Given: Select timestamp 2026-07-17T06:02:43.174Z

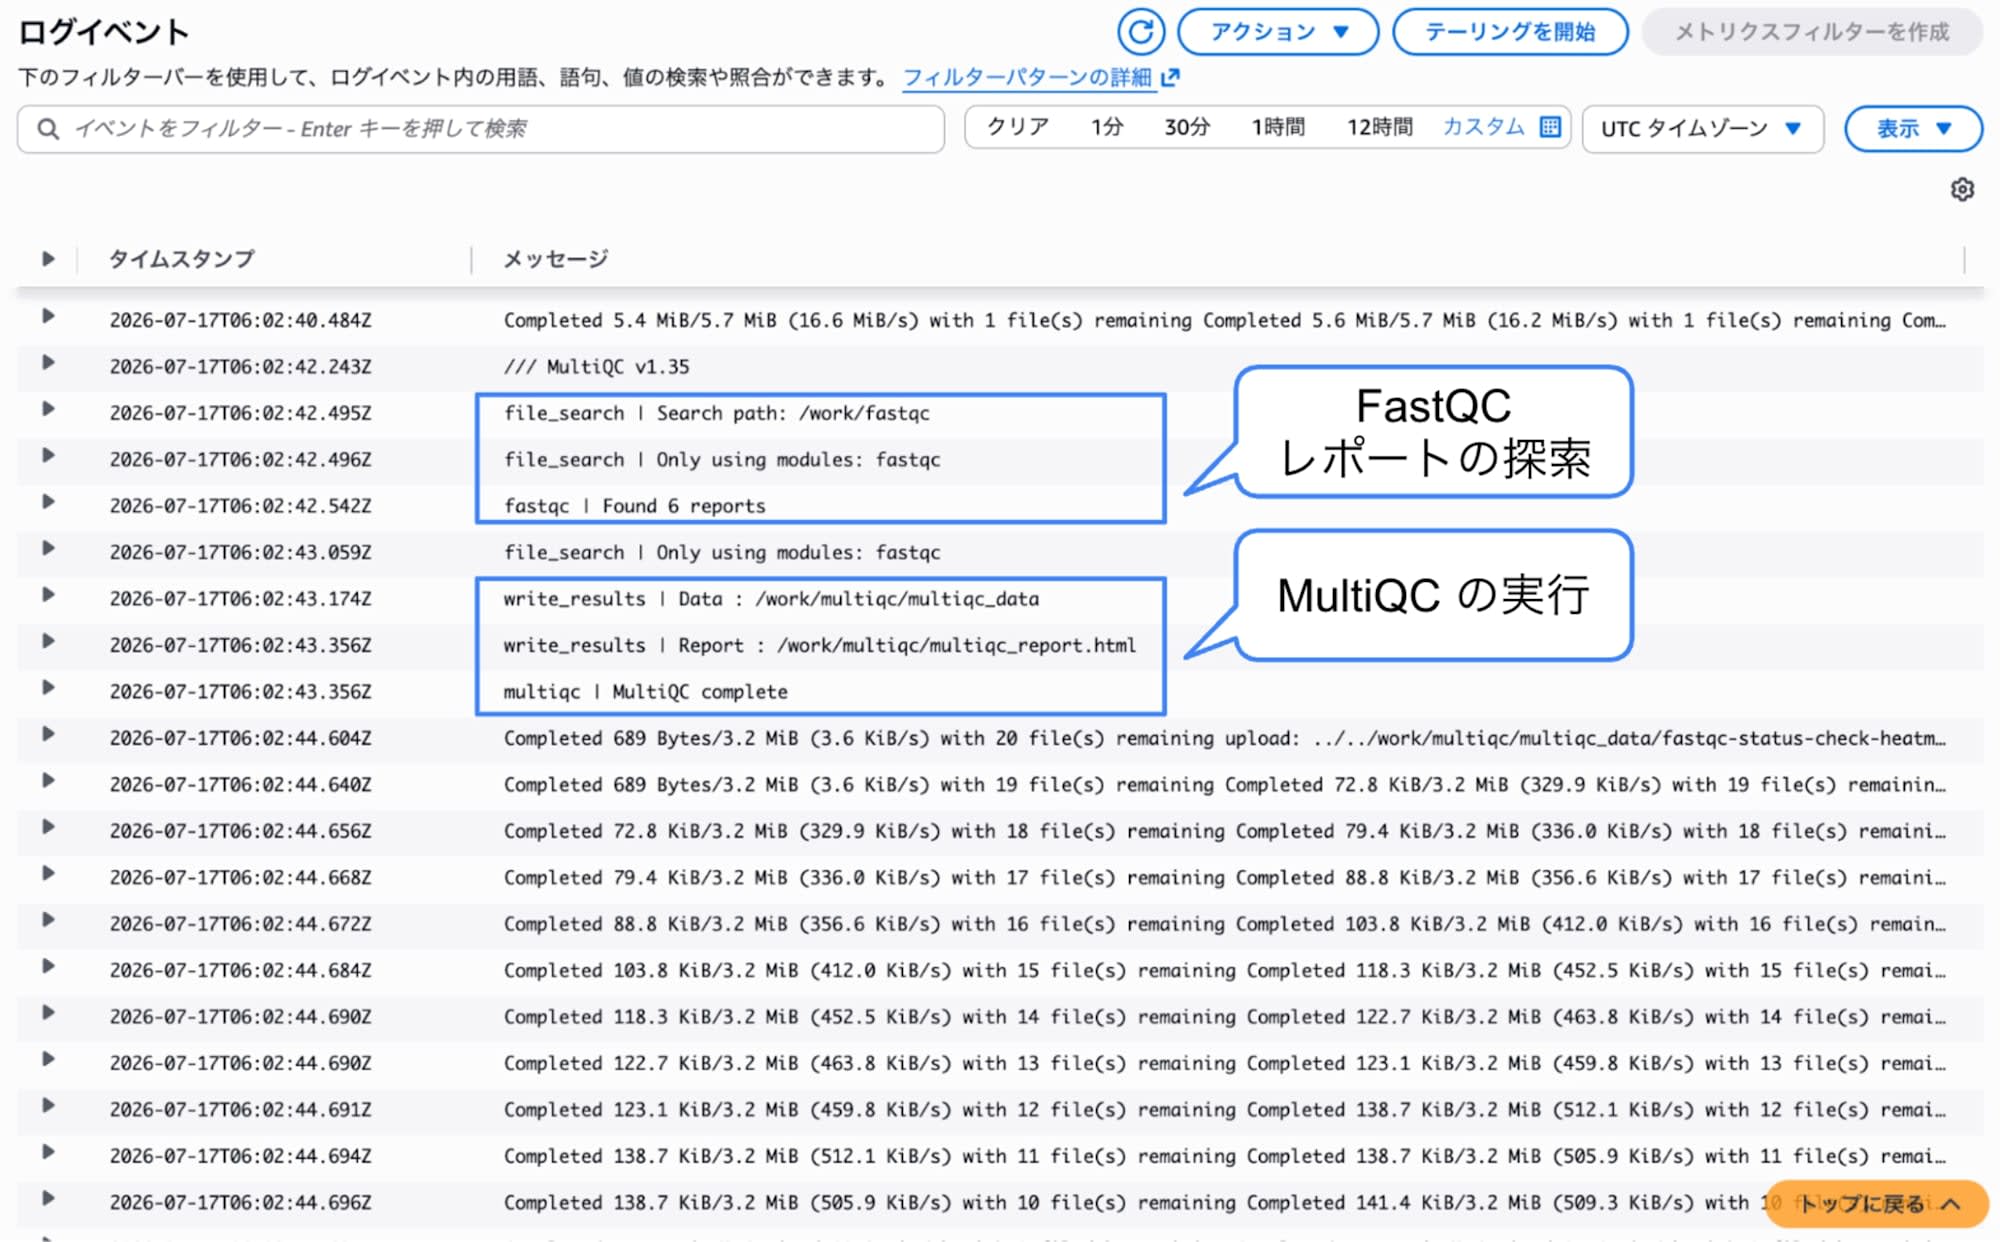Looking at the screenshot, I should point(240,599).
